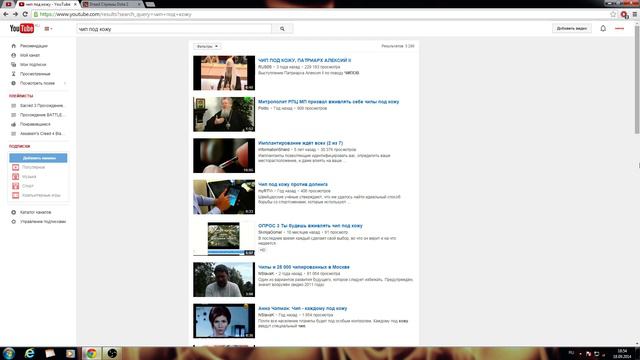Click thumbnail of "25 000 чипированных" video

224,280
